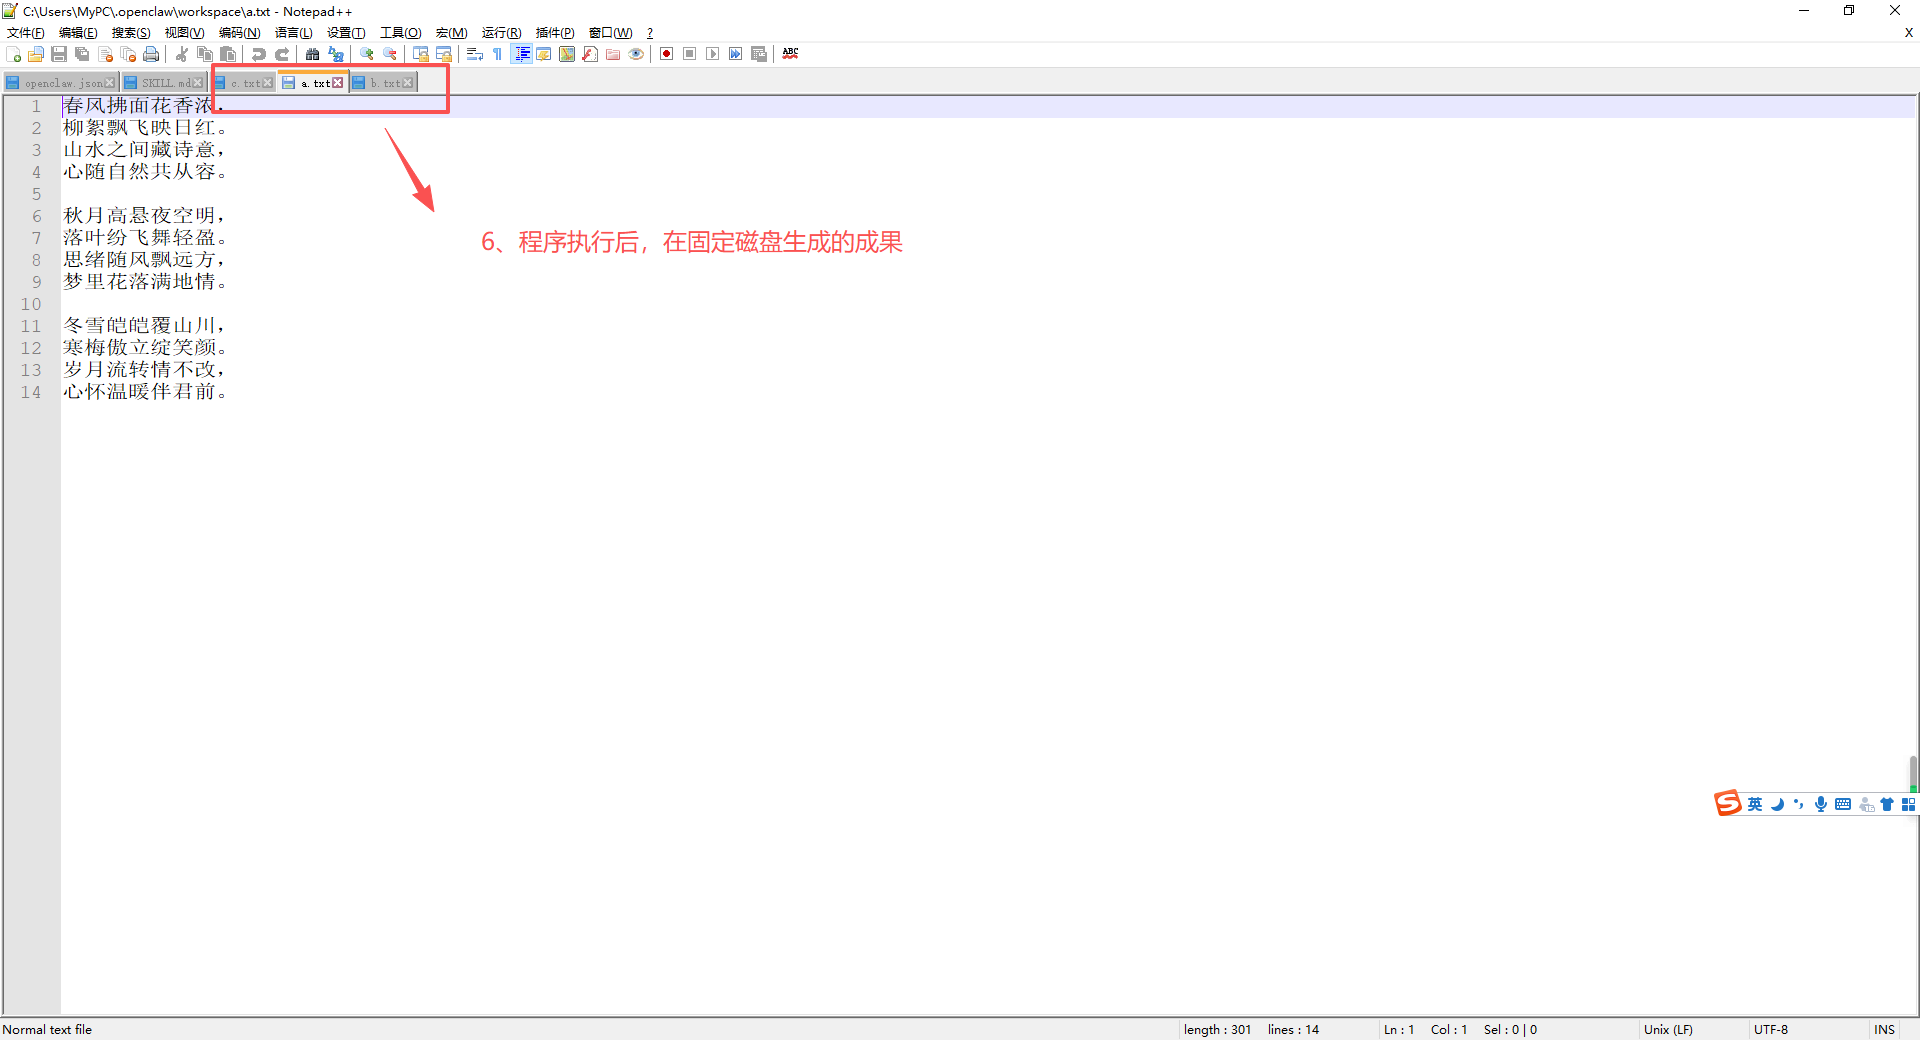This screenshot has width=1920, height=1040.
Task: Open the 设置(T) menu
Action: coord(346,33)
